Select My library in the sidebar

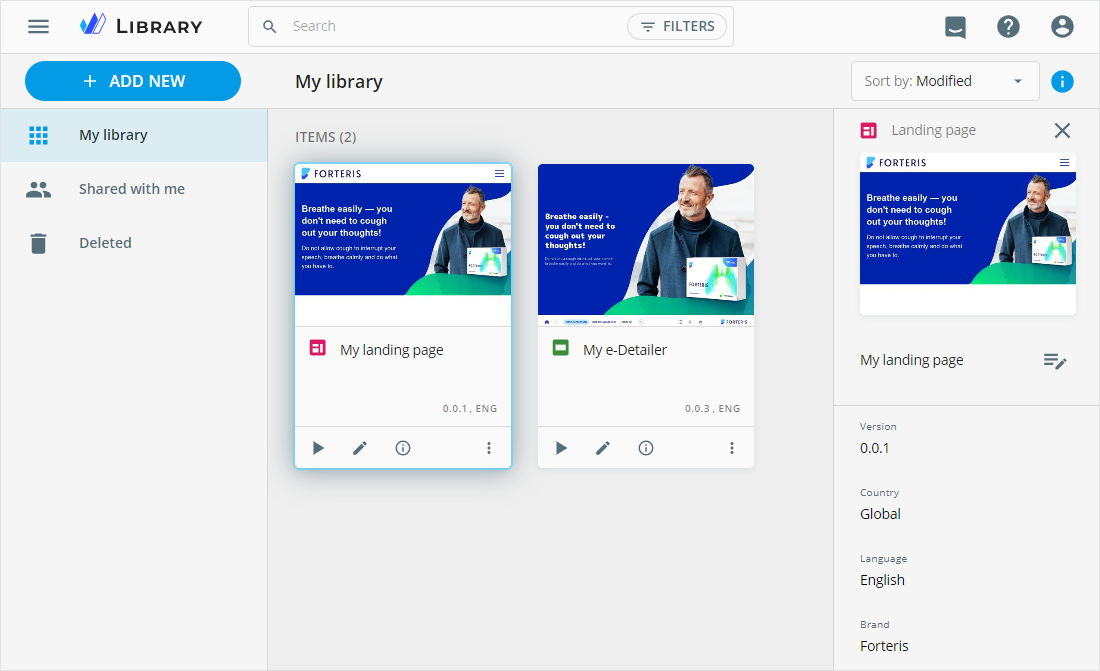point(113,135)
